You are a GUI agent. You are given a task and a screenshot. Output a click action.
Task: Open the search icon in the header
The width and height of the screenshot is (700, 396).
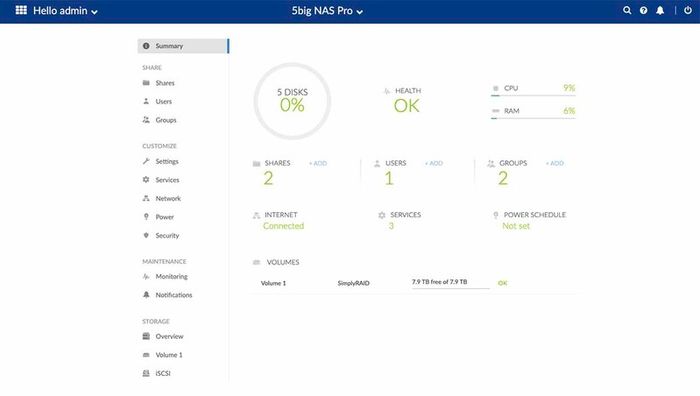627,10
